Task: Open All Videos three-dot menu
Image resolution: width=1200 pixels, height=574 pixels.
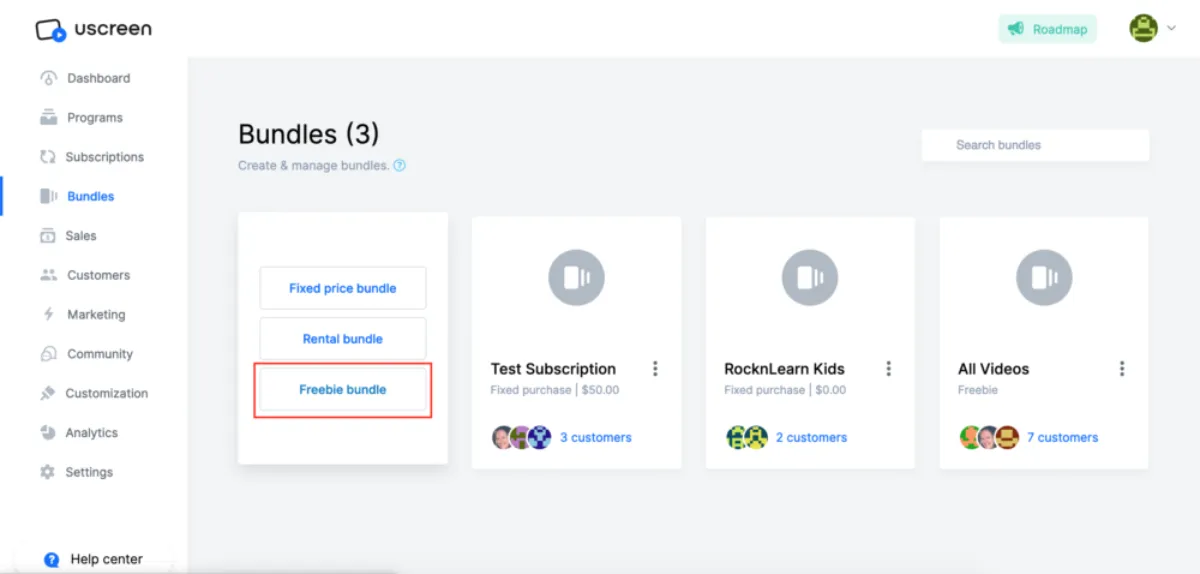Action: click(1122, 369)
